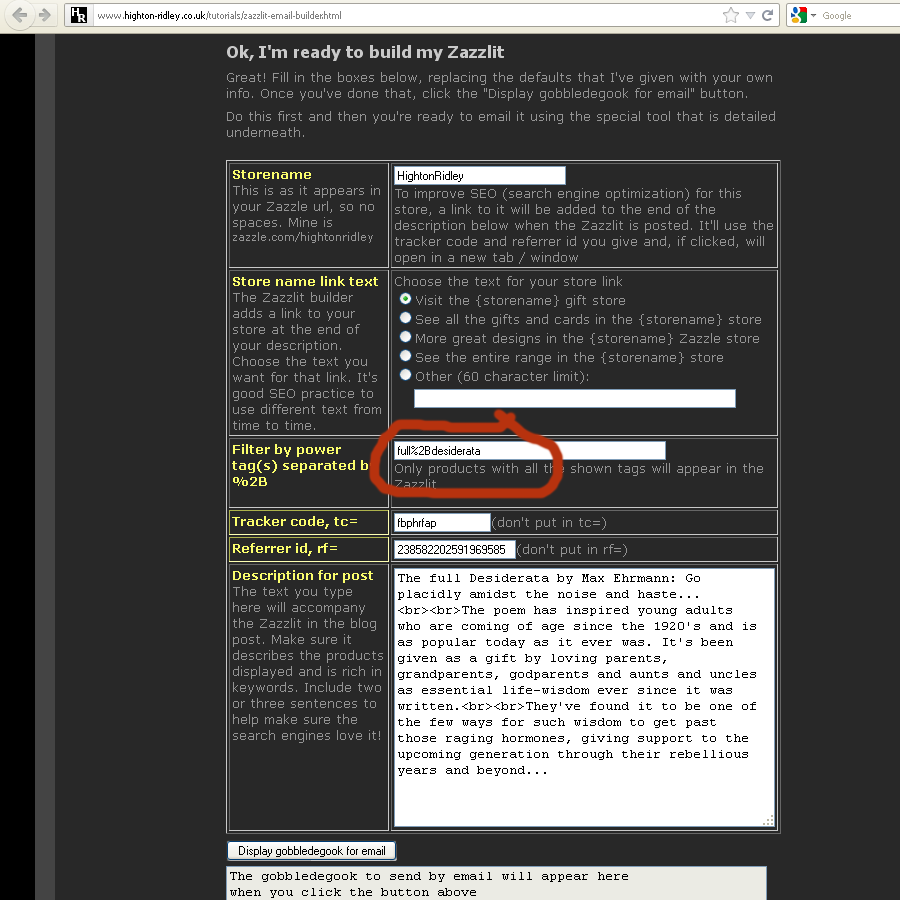Screen dimensions: 900x900
Task: Click the 'Referrer id, rf=' label
Action: pos(285,548)
